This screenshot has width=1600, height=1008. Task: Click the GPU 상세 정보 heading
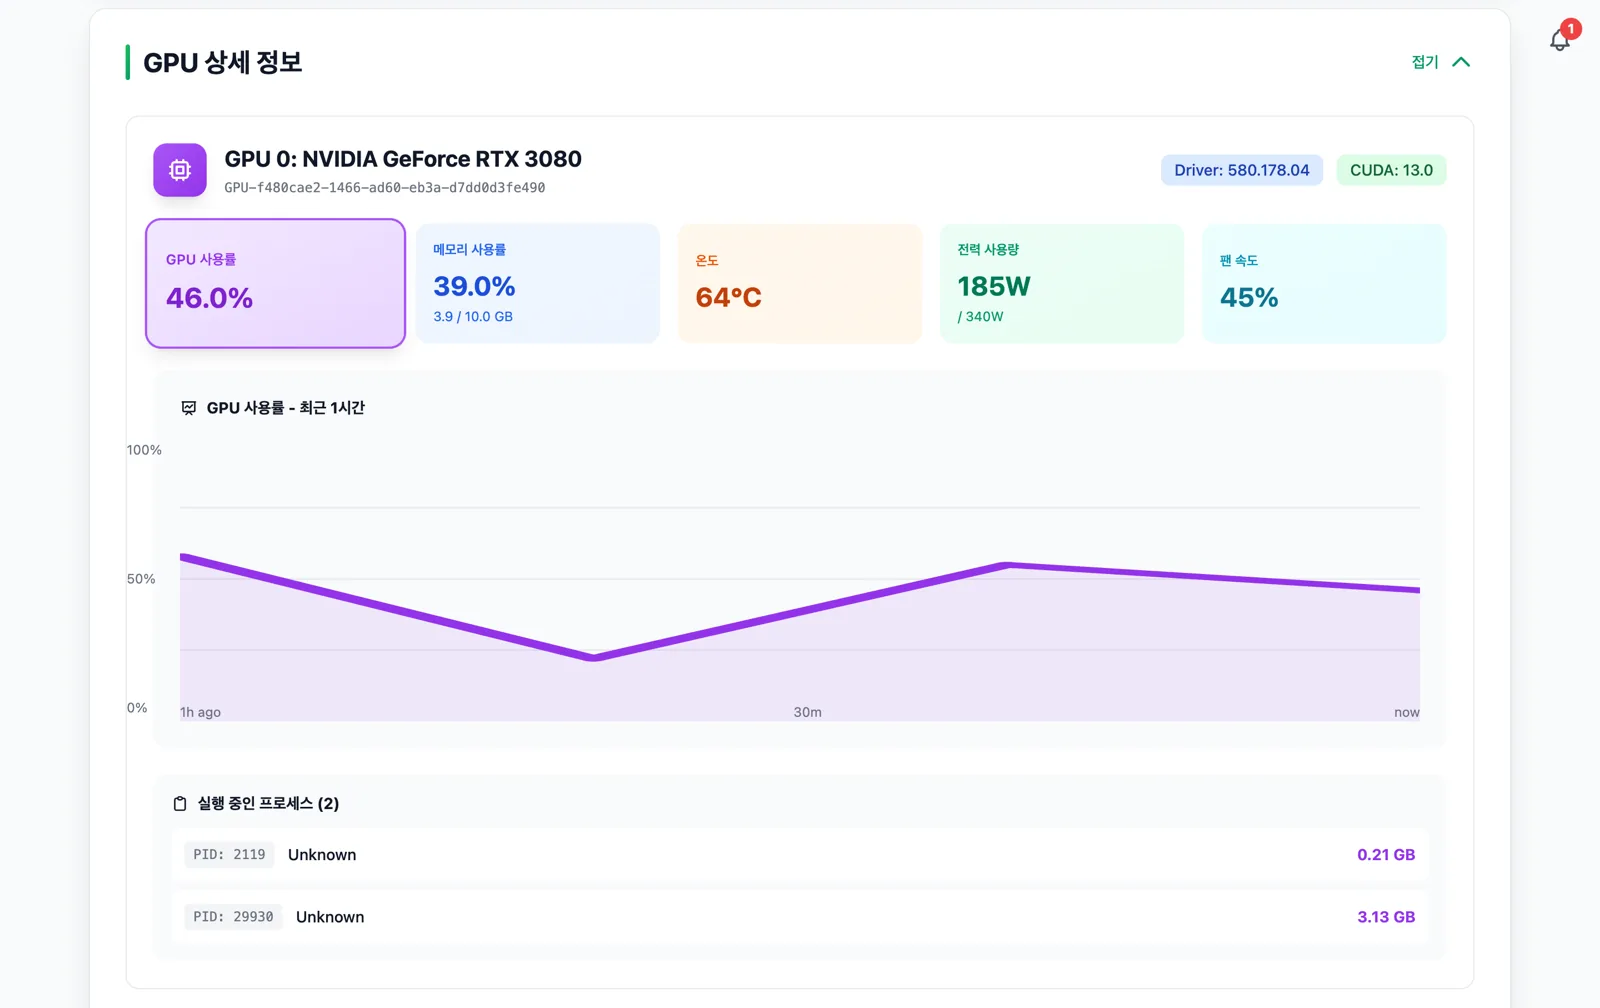click(222, 62)
